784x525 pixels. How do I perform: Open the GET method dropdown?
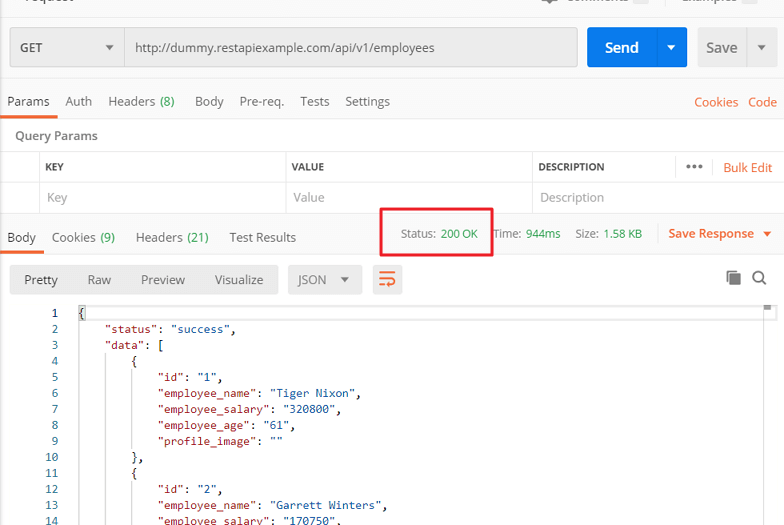pos(67,48)
